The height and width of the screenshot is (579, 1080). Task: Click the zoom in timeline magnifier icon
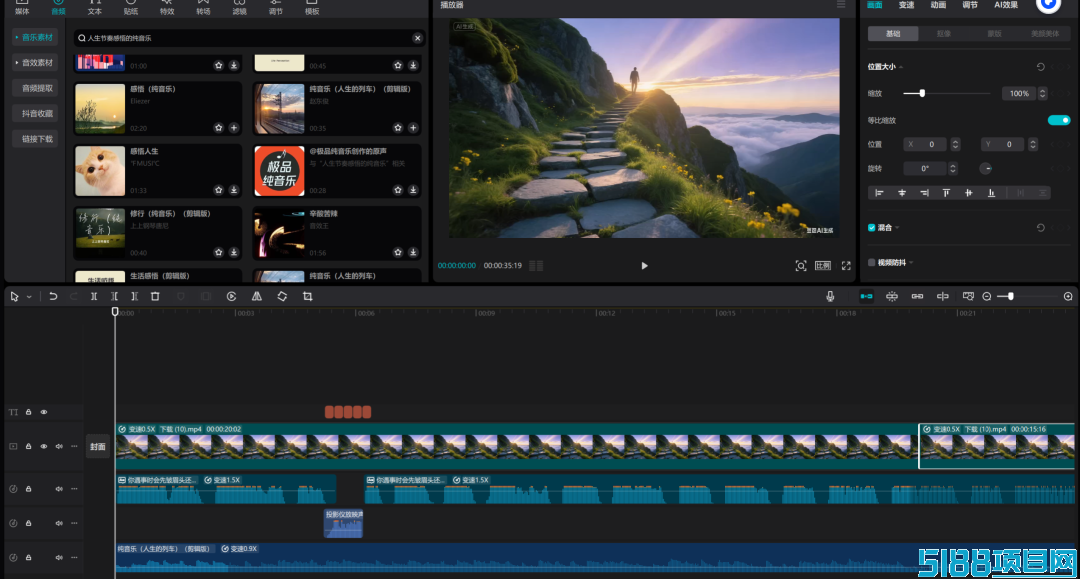[1068, 296]
